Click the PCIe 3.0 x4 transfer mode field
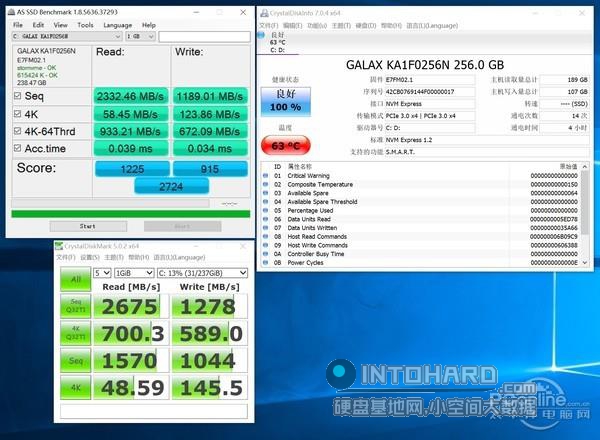 tap(430, 116)
